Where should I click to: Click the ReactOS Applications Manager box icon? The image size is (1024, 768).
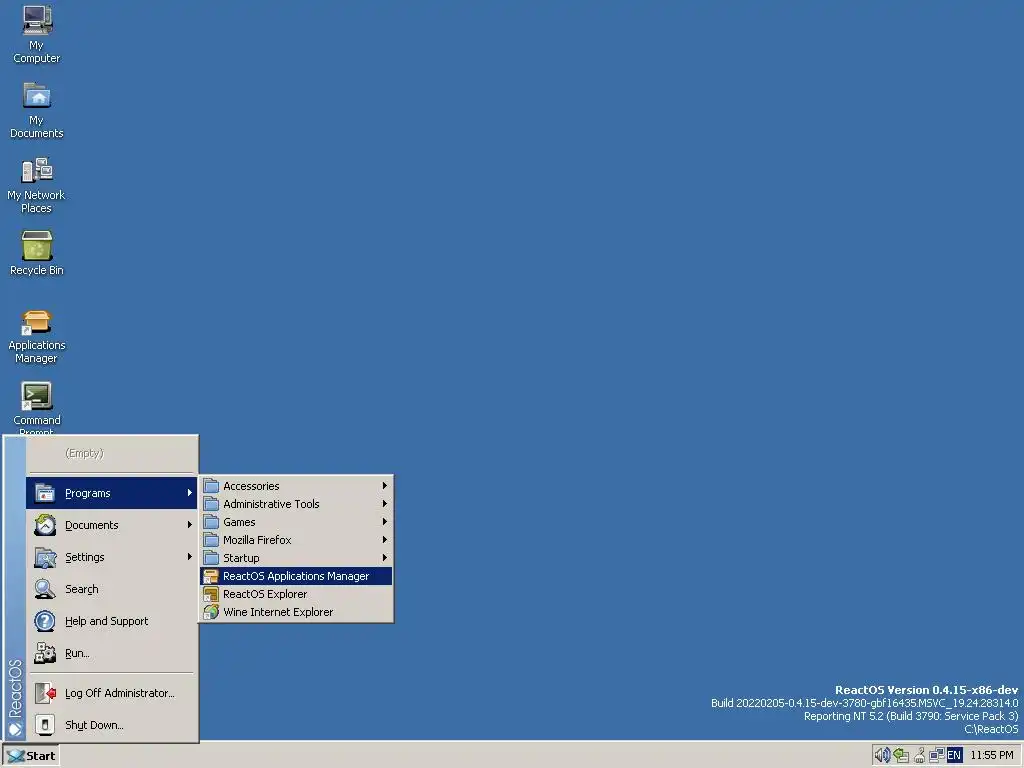(x=211, y=576)
